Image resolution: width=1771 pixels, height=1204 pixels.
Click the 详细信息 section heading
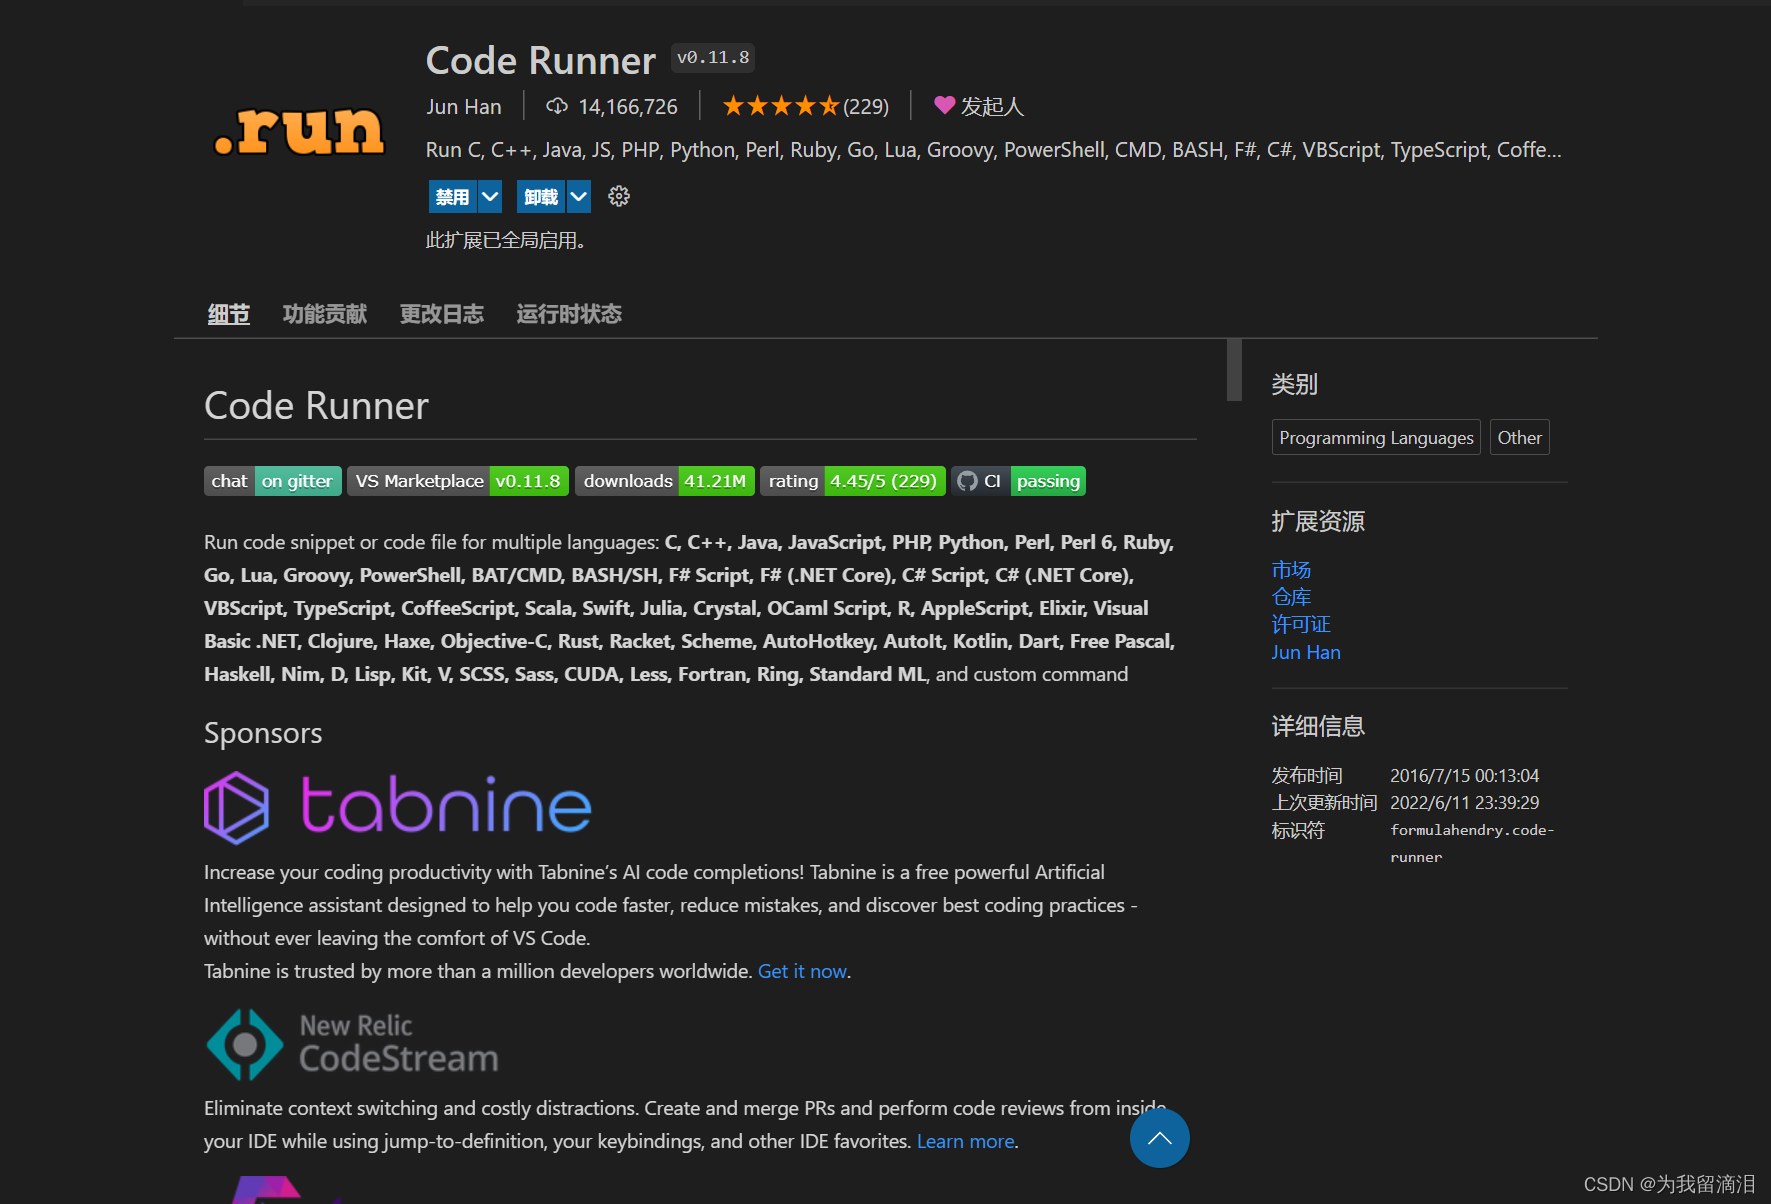pyautogui.click(x=1318, y=726)
